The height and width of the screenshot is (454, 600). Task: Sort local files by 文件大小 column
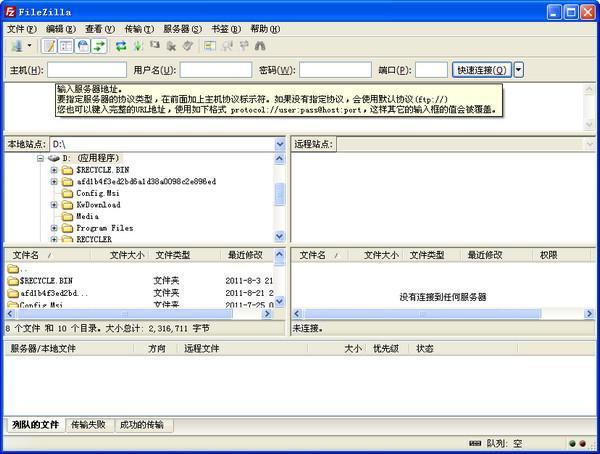click(x=119, y=255)
